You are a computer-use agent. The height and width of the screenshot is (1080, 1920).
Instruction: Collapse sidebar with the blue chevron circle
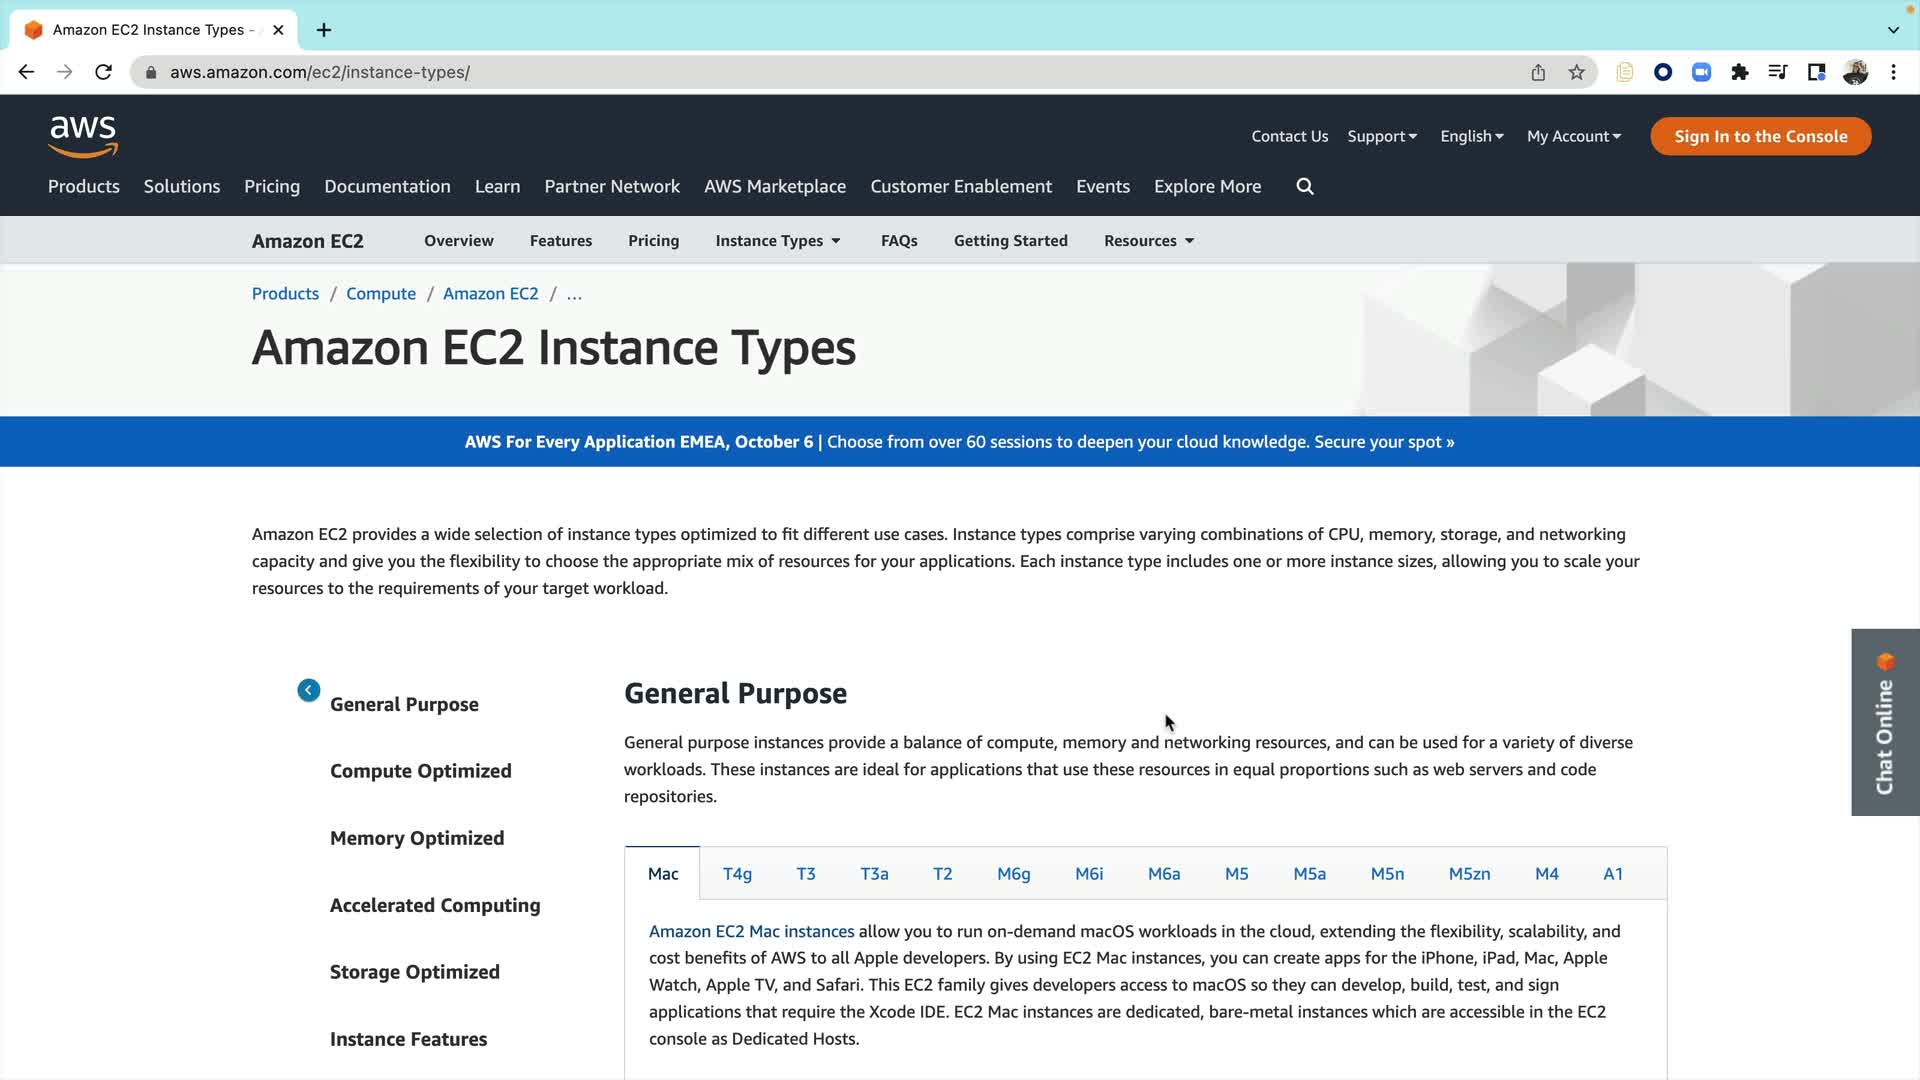309,690
